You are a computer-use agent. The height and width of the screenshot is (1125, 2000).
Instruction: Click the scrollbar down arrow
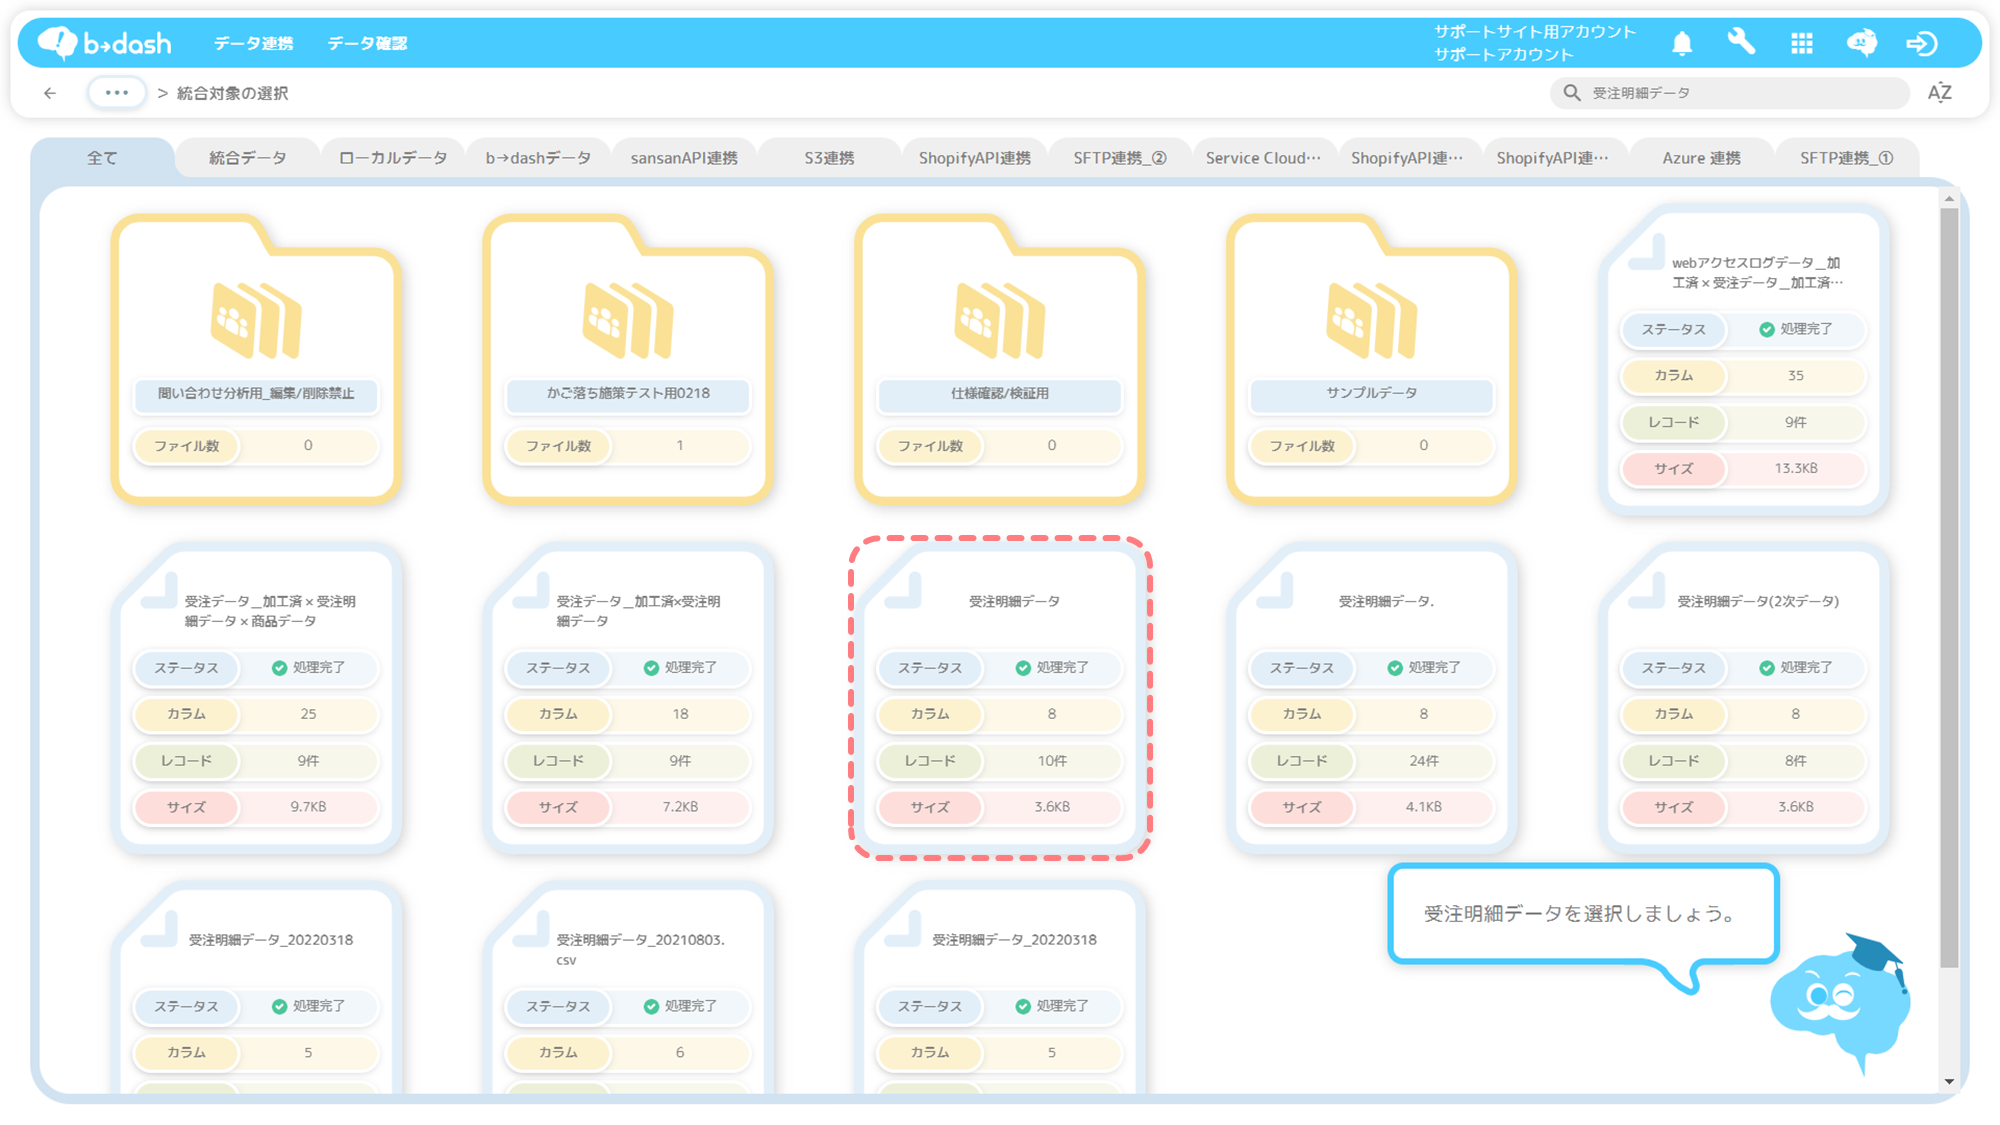coord(1949,1081)
